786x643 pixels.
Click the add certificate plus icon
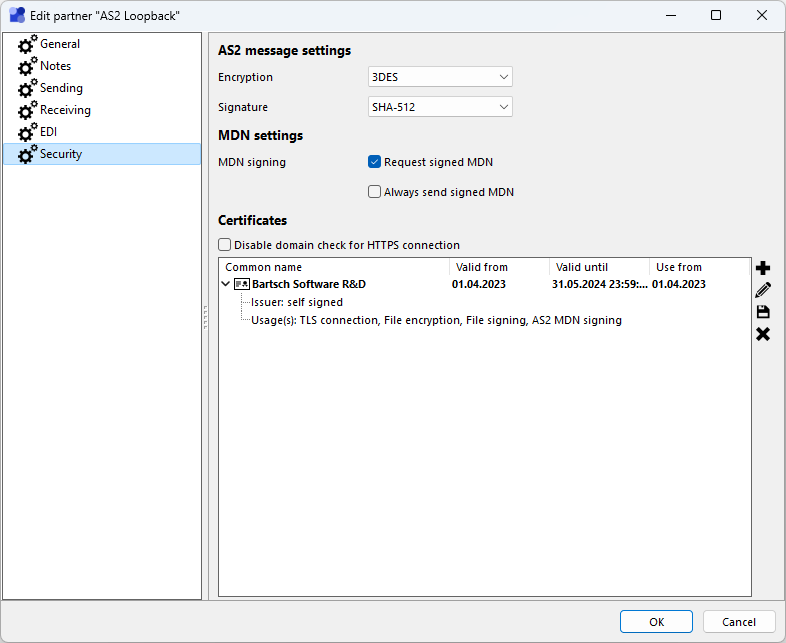click(763, 268)
